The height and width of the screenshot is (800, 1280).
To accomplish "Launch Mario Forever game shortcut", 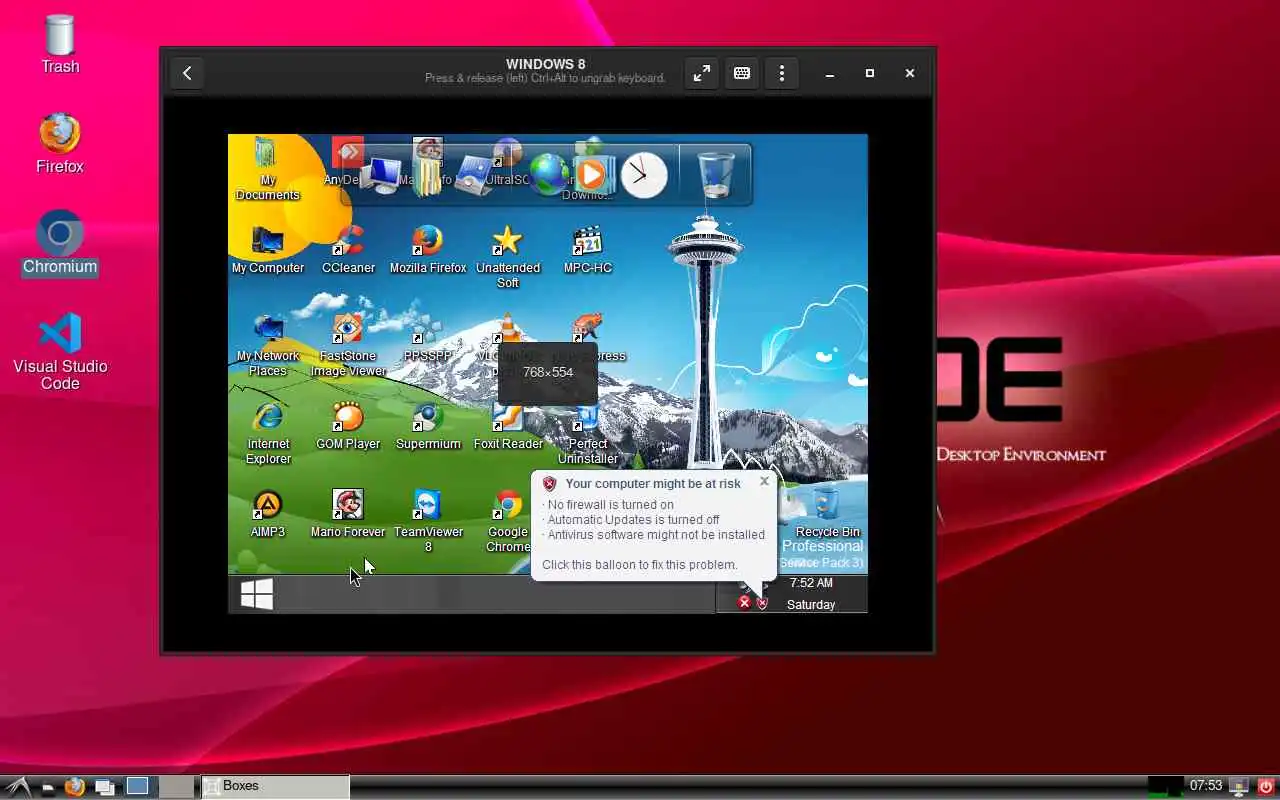I will (348, 514).
